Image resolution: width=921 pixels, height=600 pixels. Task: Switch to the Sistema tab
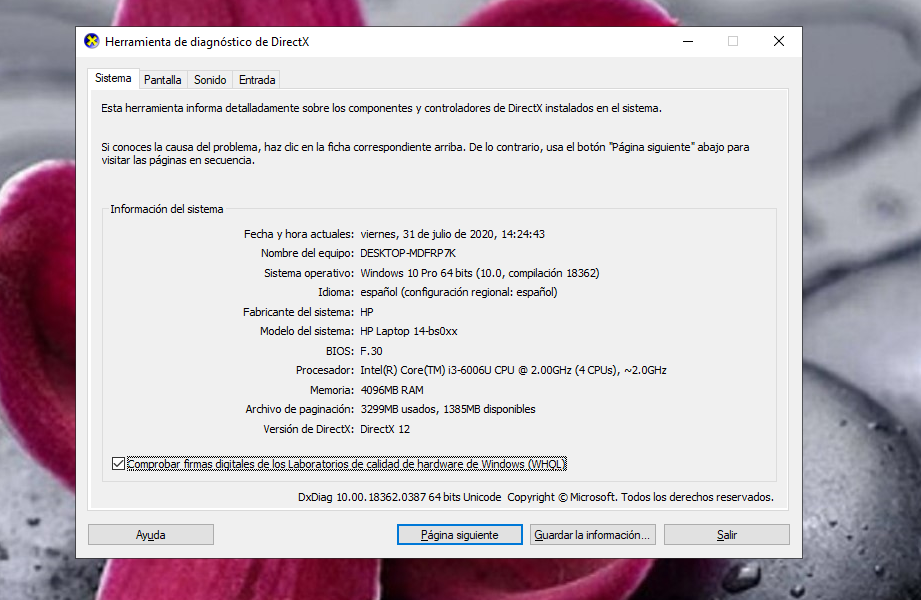pyautogui.click(x=113, y=78)
